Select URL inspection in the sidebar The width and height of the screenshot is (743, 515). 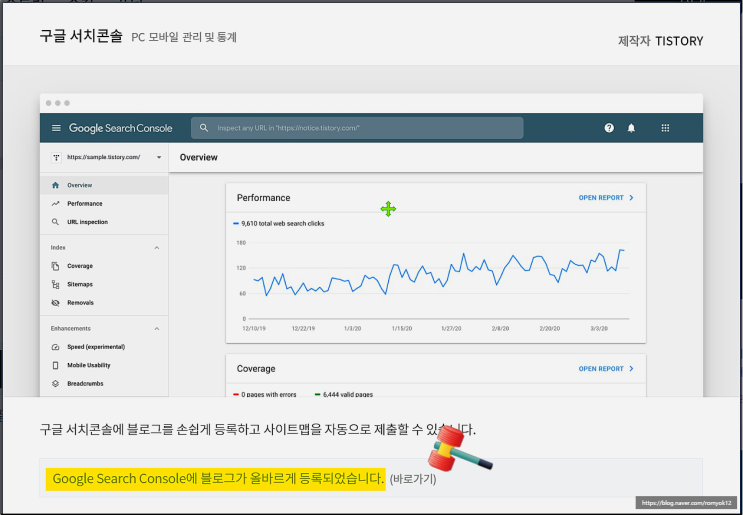click(104, 222)
